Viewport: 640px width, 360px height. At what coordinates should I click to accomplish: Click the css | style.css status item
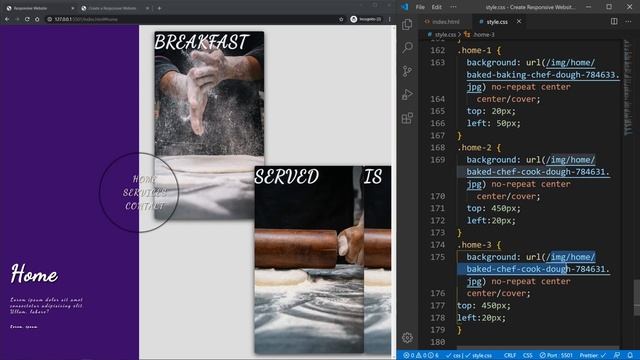pos(469,356)
